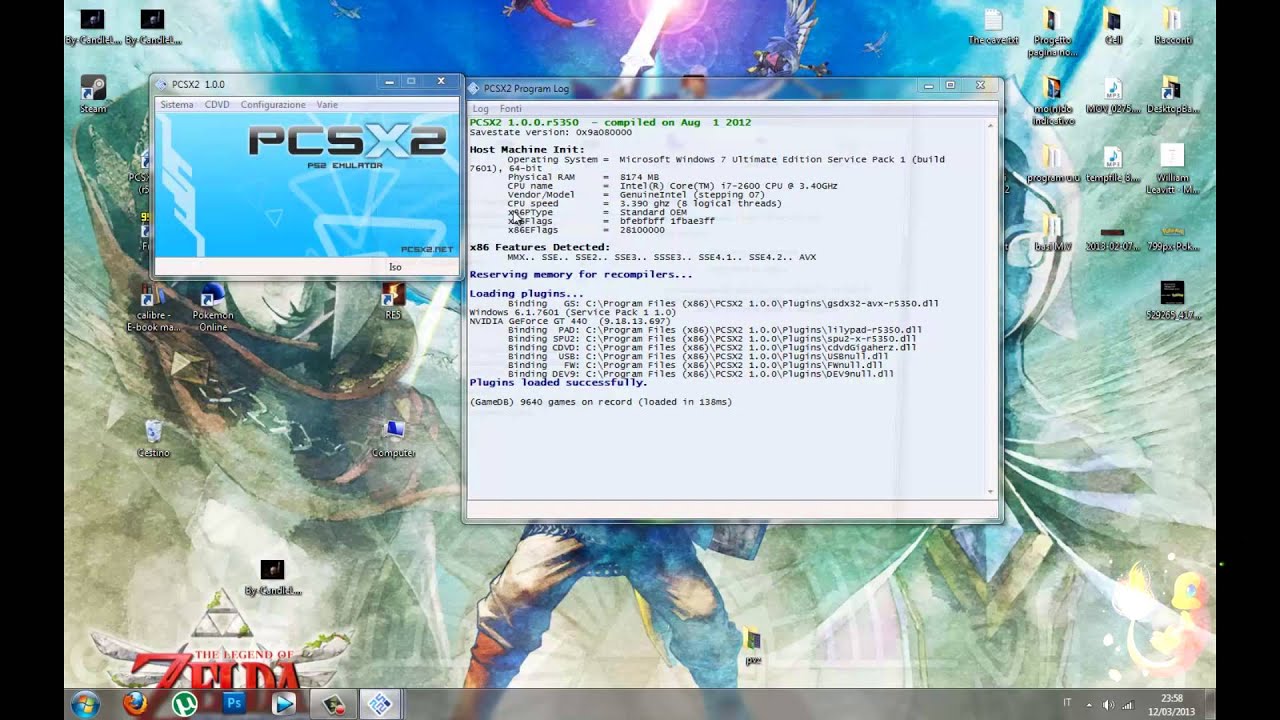
Task: Select the Steam desktop shortcut
Action: (x=93, y=93)
